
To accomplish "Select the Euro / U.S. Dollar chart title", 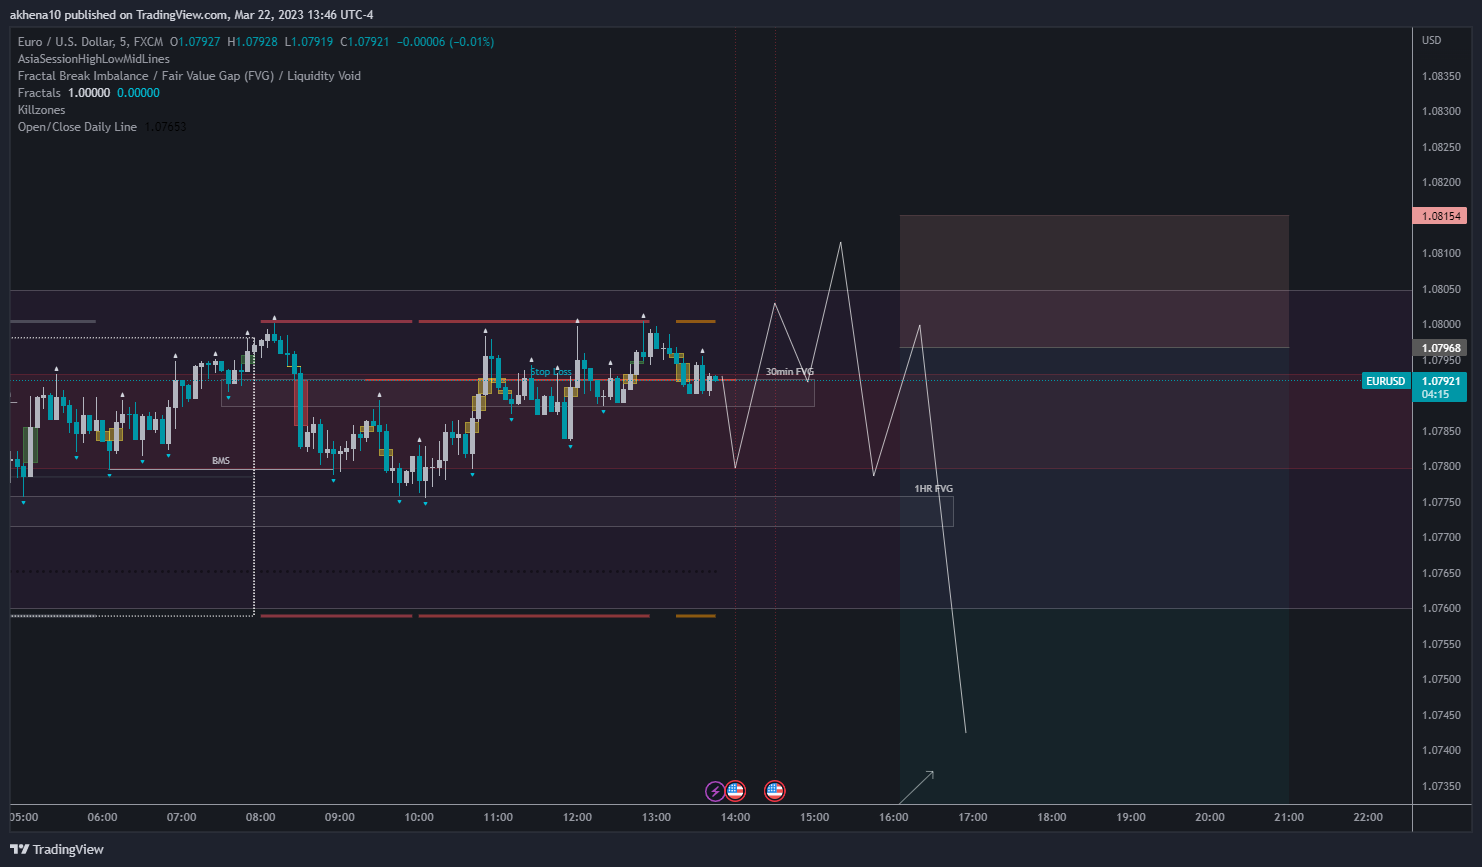I will pos(90,42).
